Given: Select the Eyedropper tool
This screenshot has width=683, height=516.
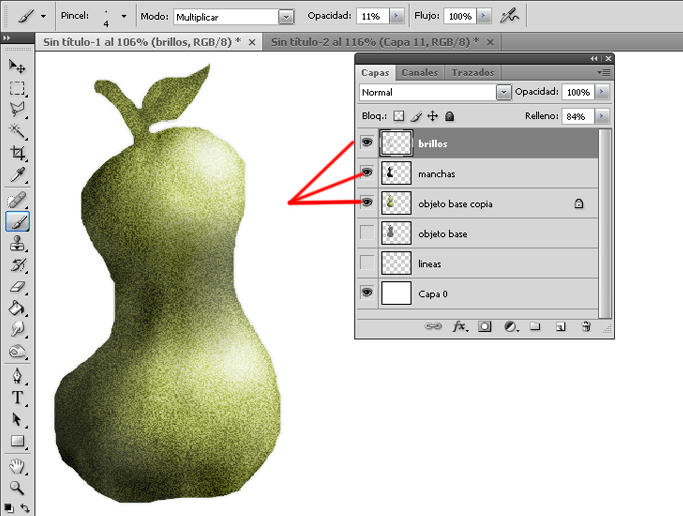Looking at the screenshot, I should pyautogui.click(x=17, y=175).
